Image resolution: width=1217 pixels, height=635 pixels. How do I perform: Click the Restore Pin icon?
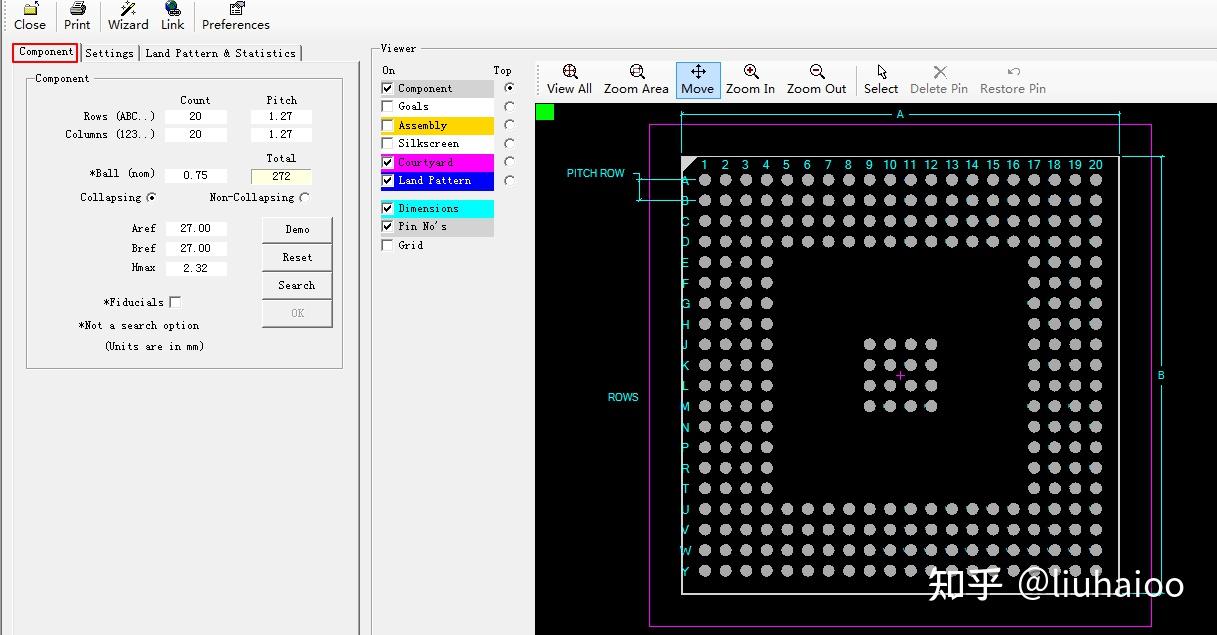(1012, 79)
